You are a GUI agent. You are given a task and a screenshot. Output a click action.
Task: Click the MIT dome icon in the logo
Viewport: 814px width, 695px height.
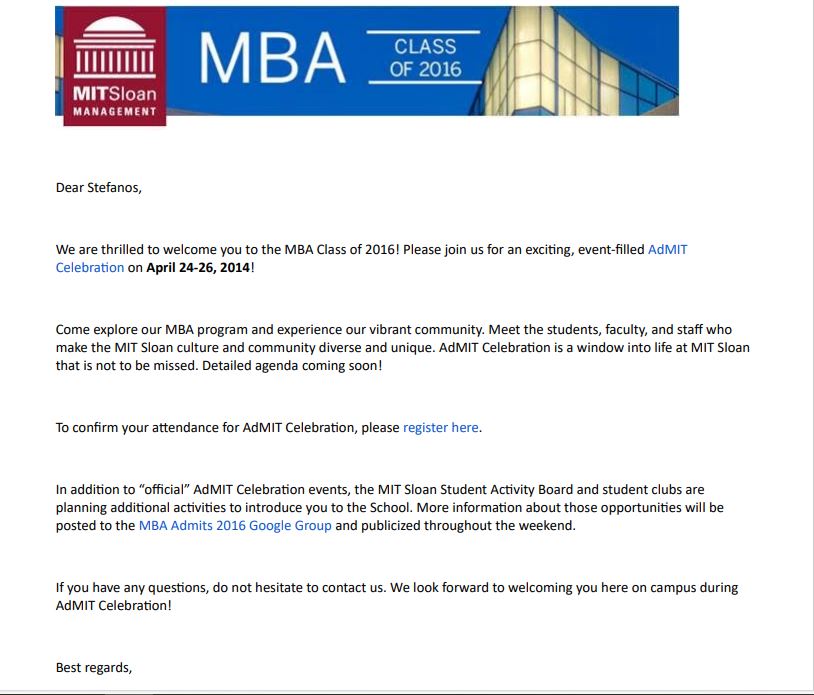(114, 50)
